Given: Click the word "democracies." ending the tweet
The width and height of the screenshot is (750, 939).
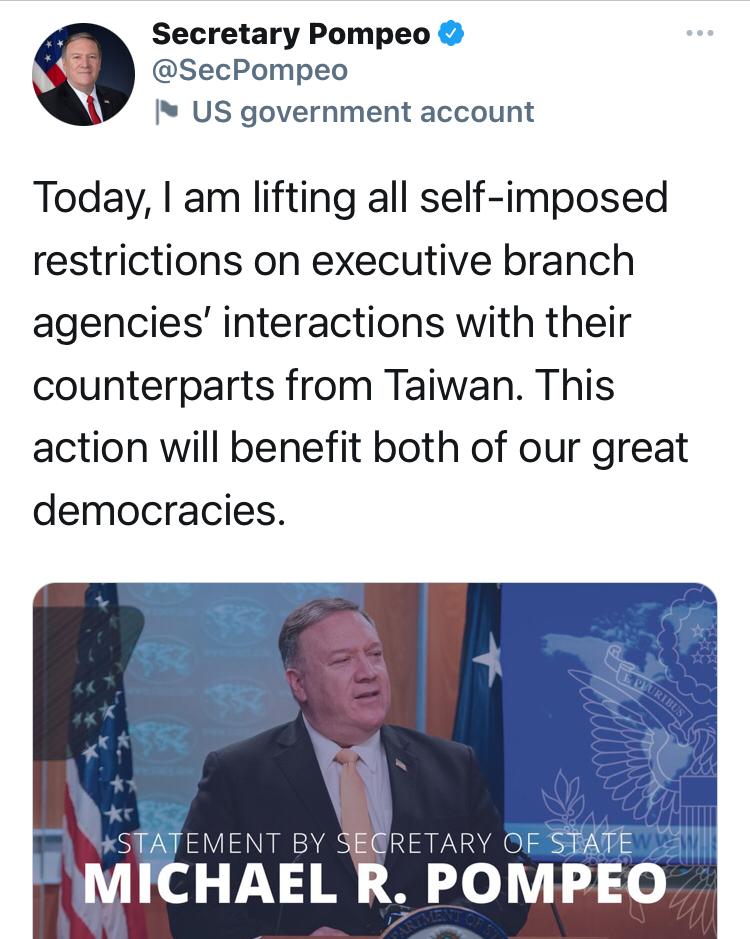Looking at the screenshot, I should tap(159, 511).
